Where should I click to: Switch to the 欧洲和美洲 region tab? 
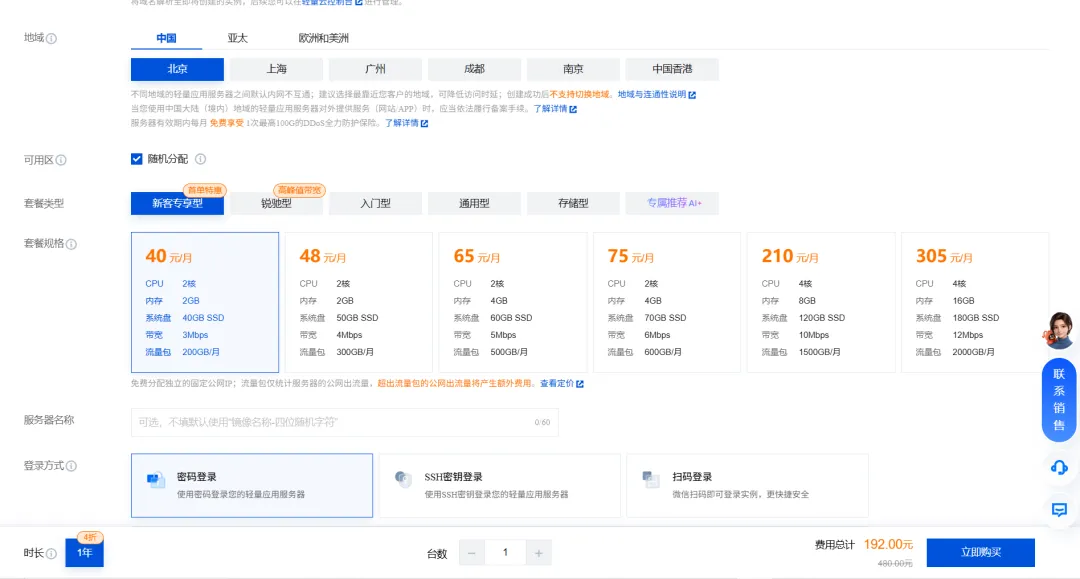(x=323, y=39)
